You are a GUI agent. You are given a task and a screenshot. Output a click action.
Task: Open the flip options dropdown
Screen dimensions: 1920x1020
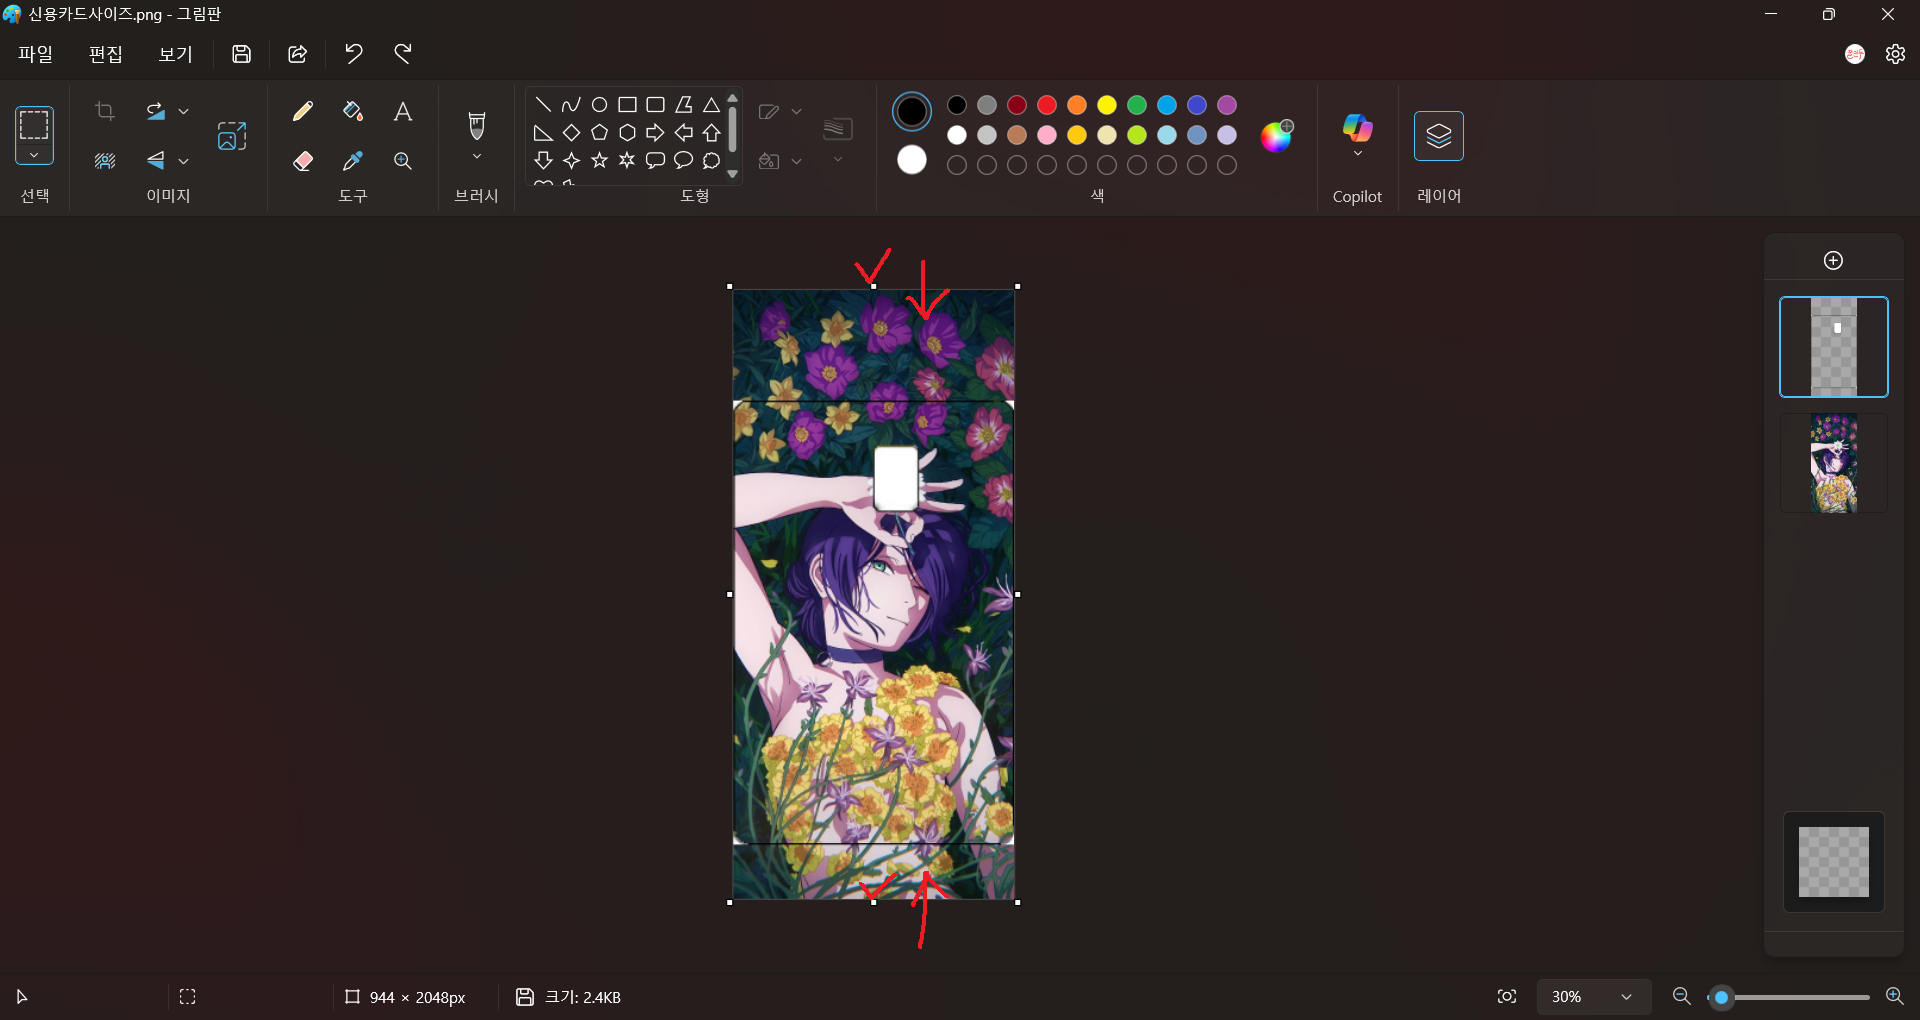(x=184, y=161)
